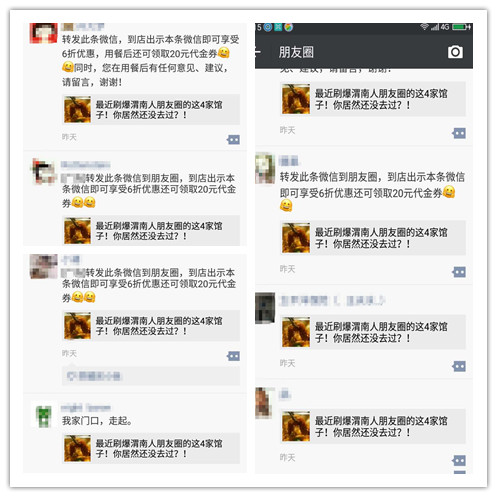
Task: Open dark avatar of third right poster
Action: tap(265, 308)
